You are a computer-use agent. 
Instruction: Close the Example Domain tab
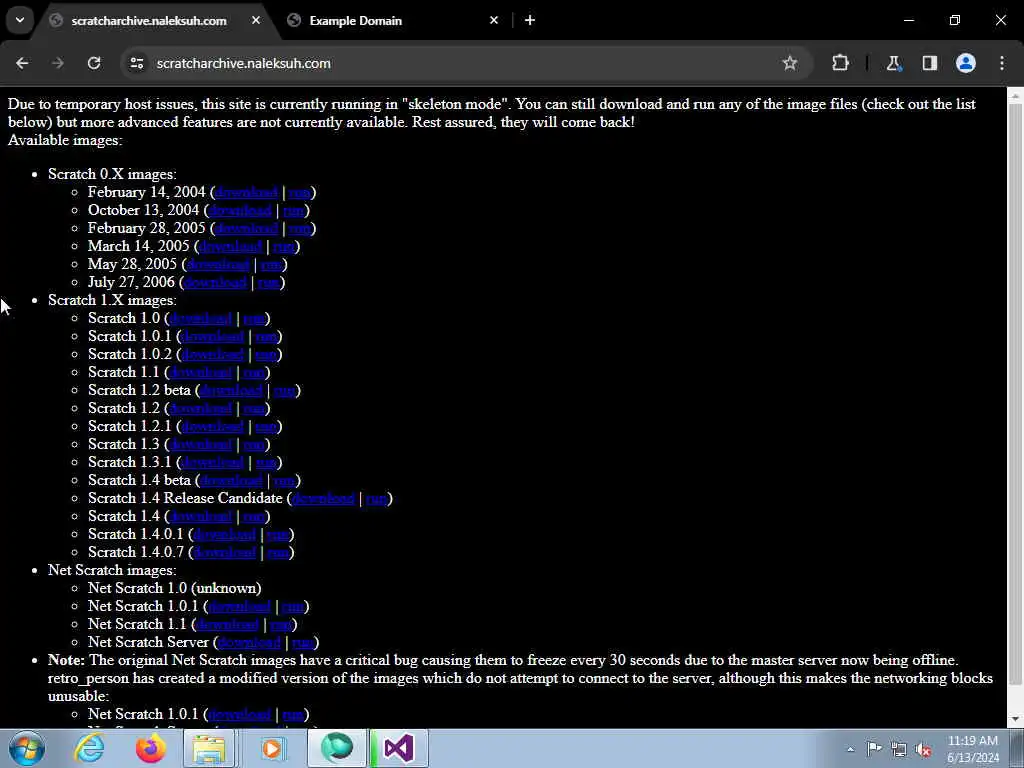[494, 20]
